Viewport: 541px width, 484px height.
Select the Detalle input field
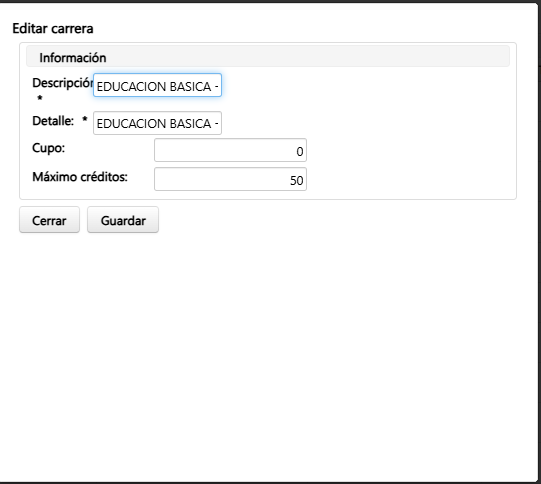(x=157, y=123)
